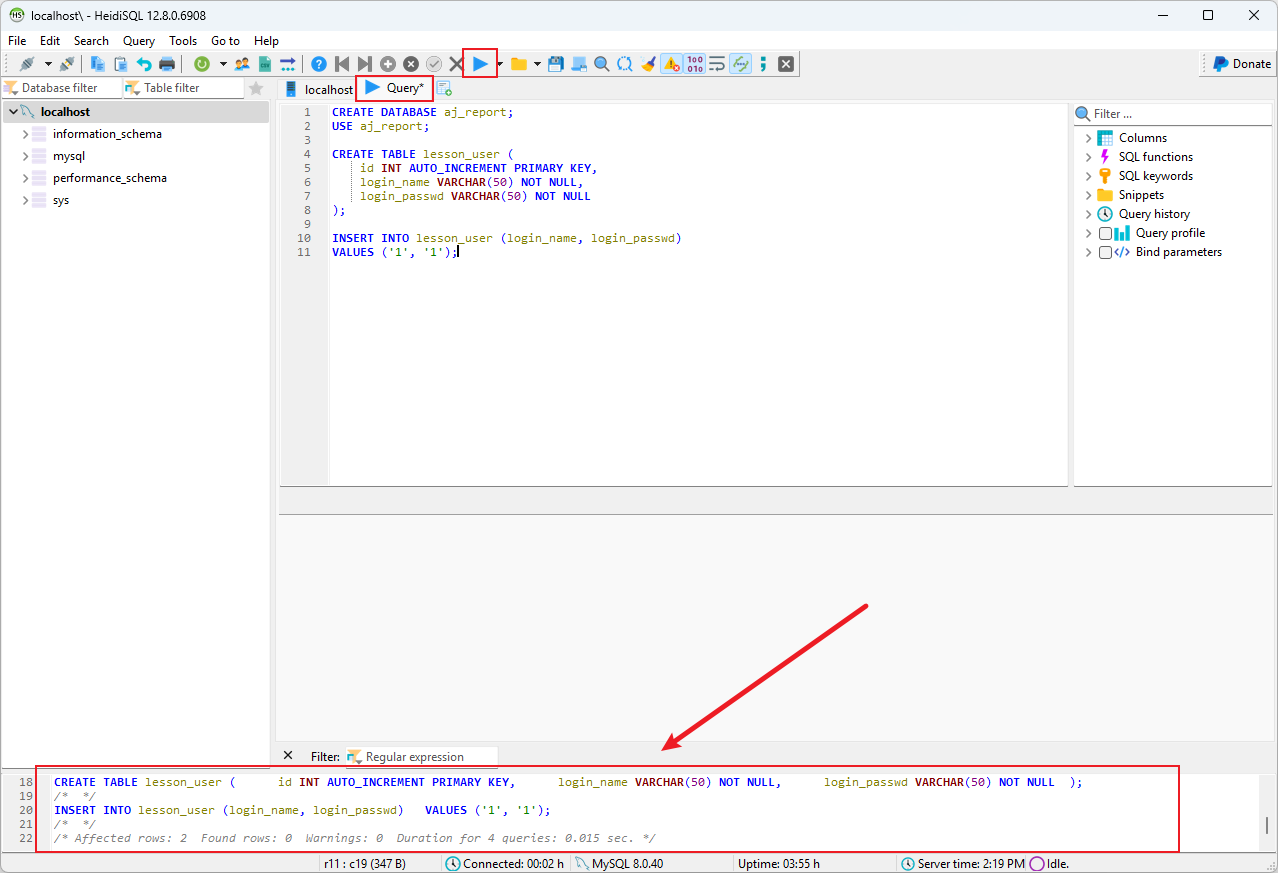This screenshot has width=1278, height=873.
Task: Open the Help menu
Action: (x=266, y=41)
